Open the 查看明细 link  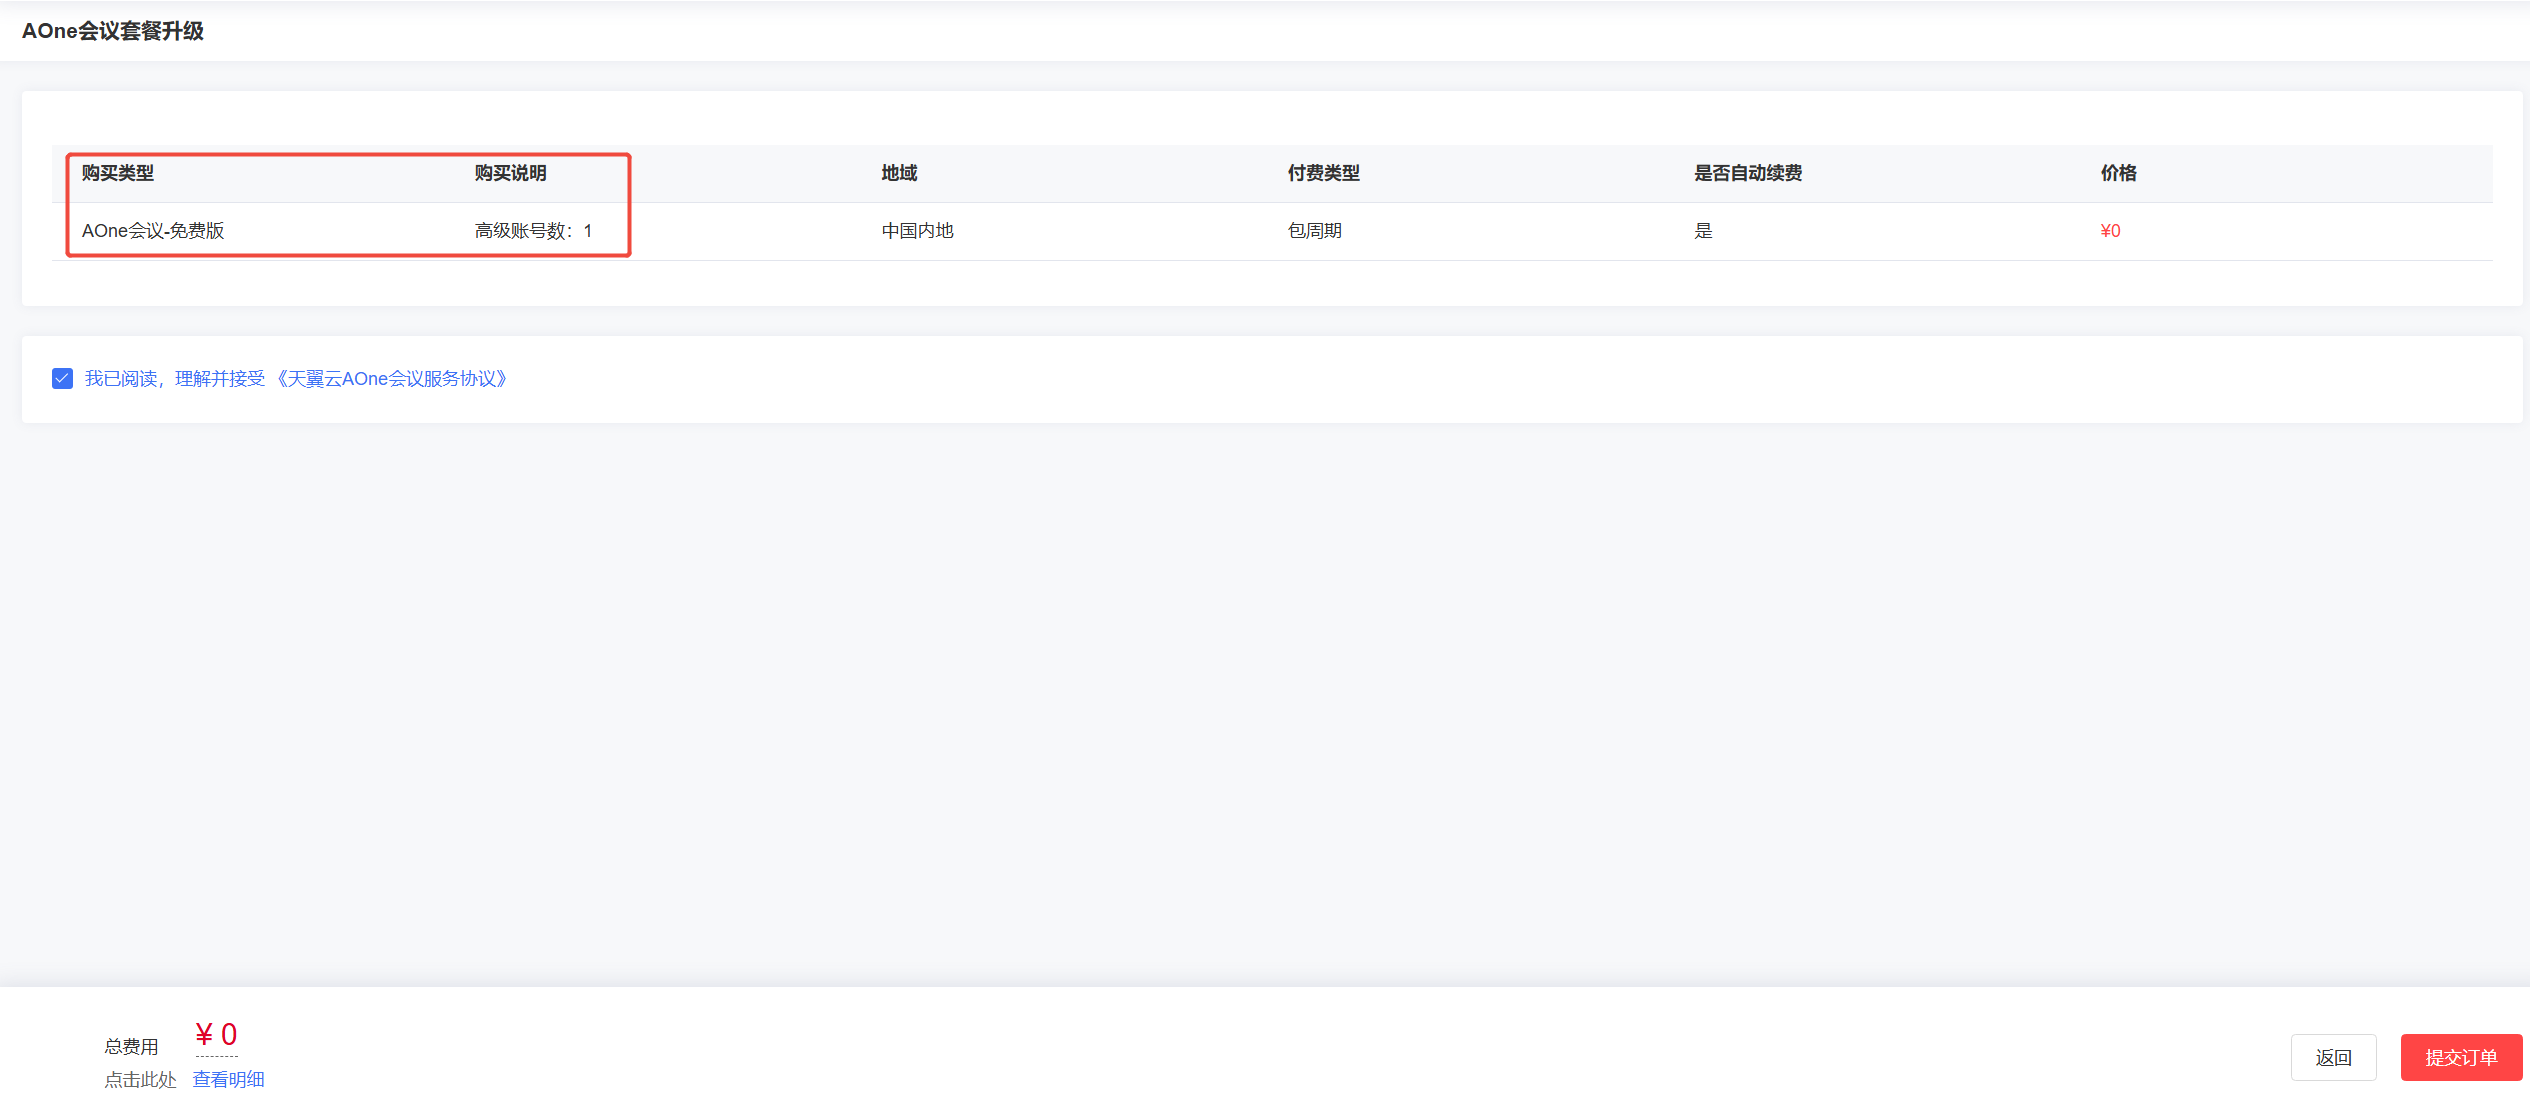tap(228, 1079)
